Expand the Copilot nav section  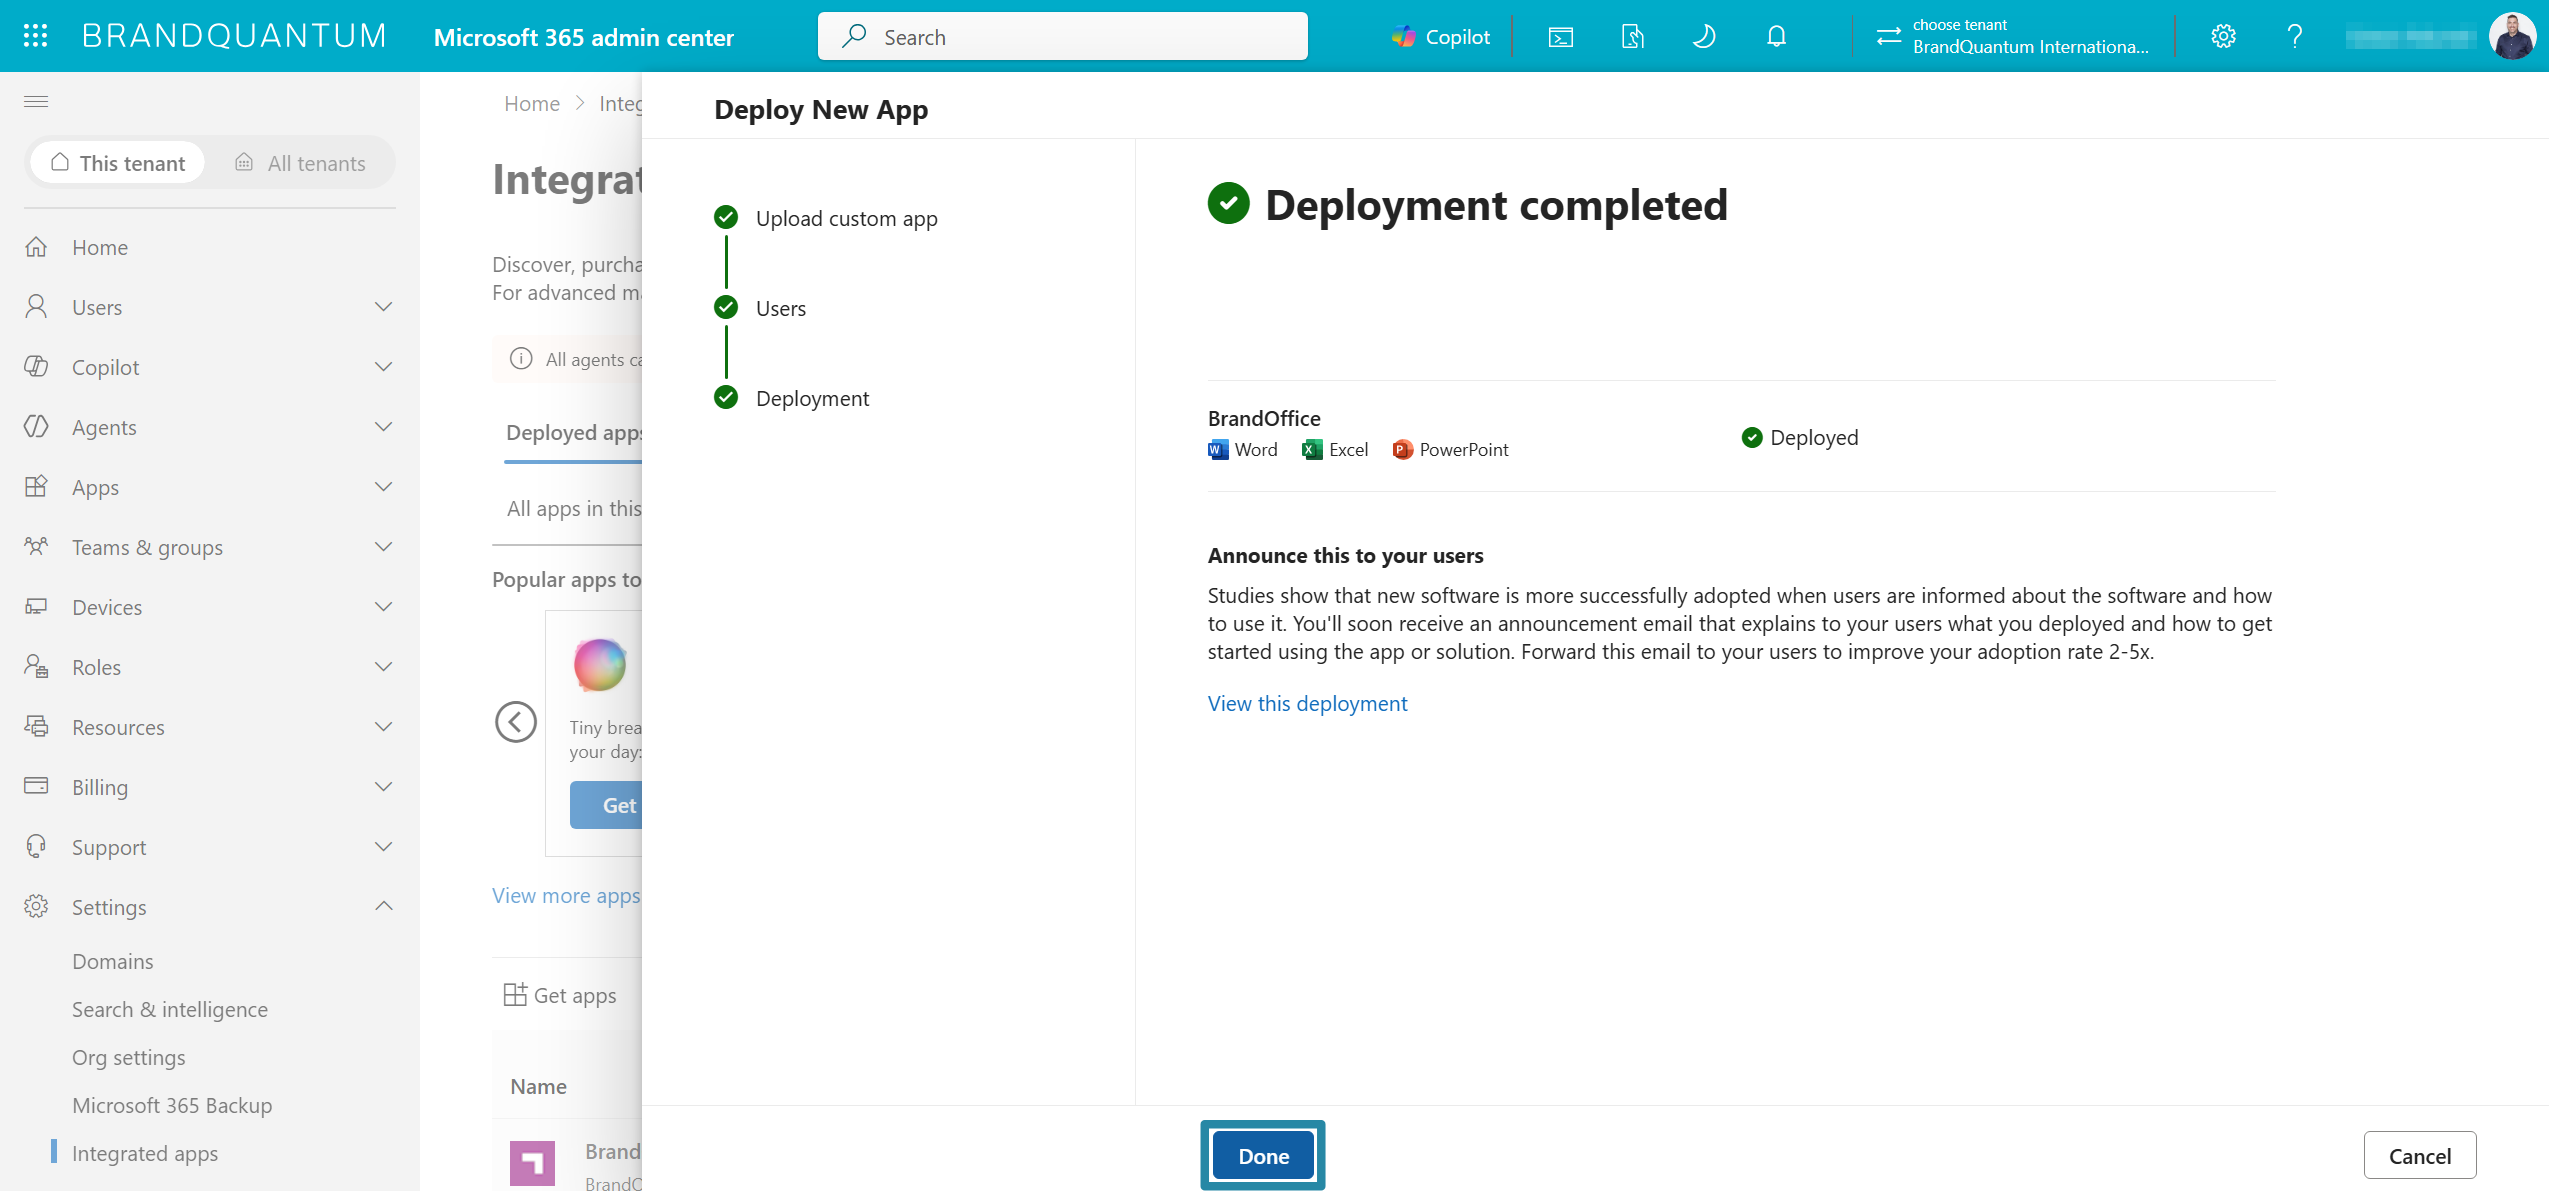(383, 367)
